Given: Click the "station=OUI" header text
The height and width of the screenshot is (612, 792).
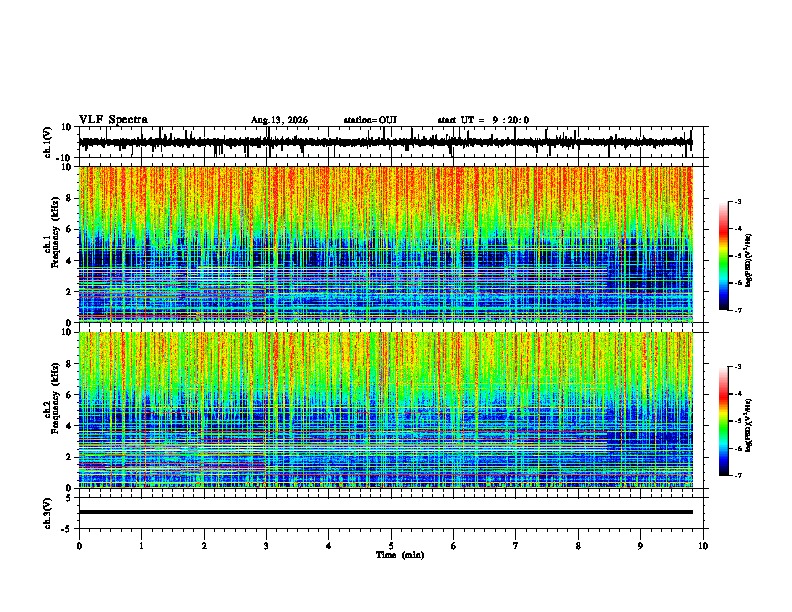Looking at the screenshot, I should pos(370,120).
